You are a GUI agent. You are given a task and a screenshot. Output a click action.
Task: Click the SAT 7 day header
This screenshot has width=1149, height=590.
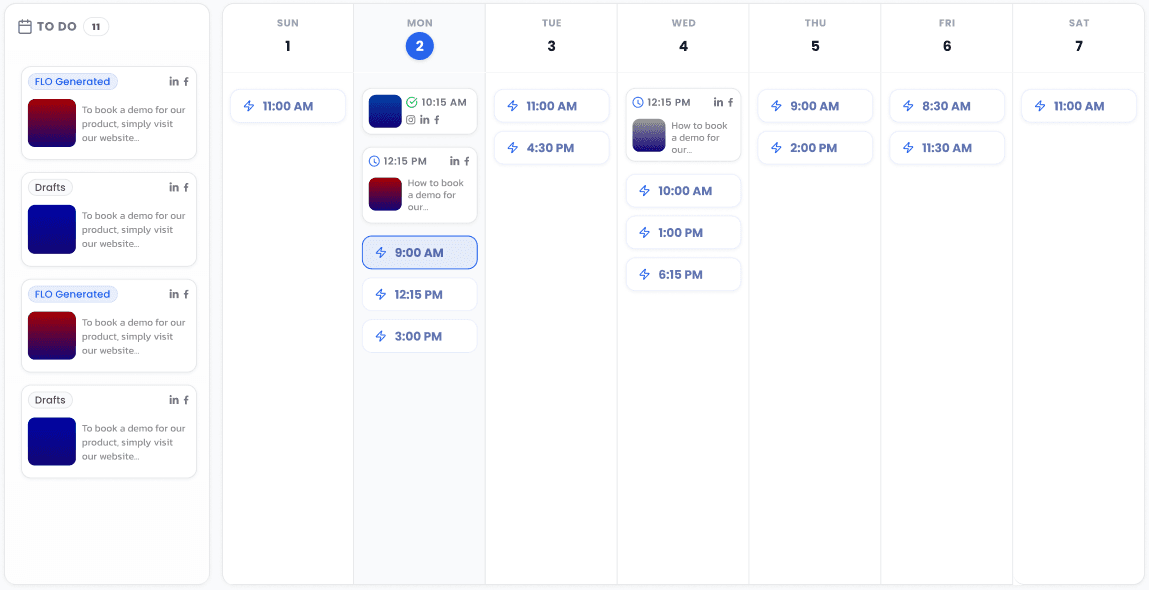point(1079,38)
